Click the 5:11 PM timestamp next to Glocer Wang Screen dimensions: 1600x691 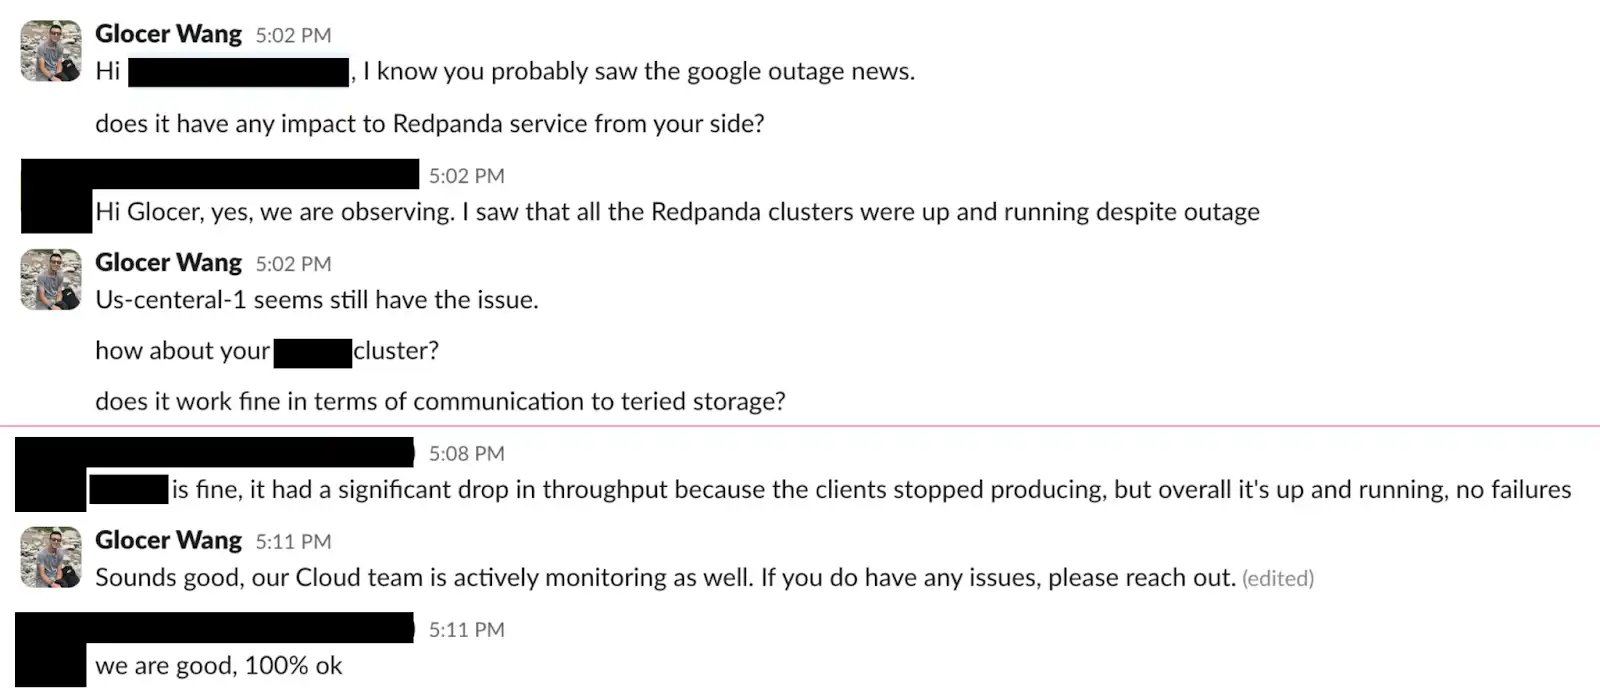pyautogui.click(x=293, y=542)
